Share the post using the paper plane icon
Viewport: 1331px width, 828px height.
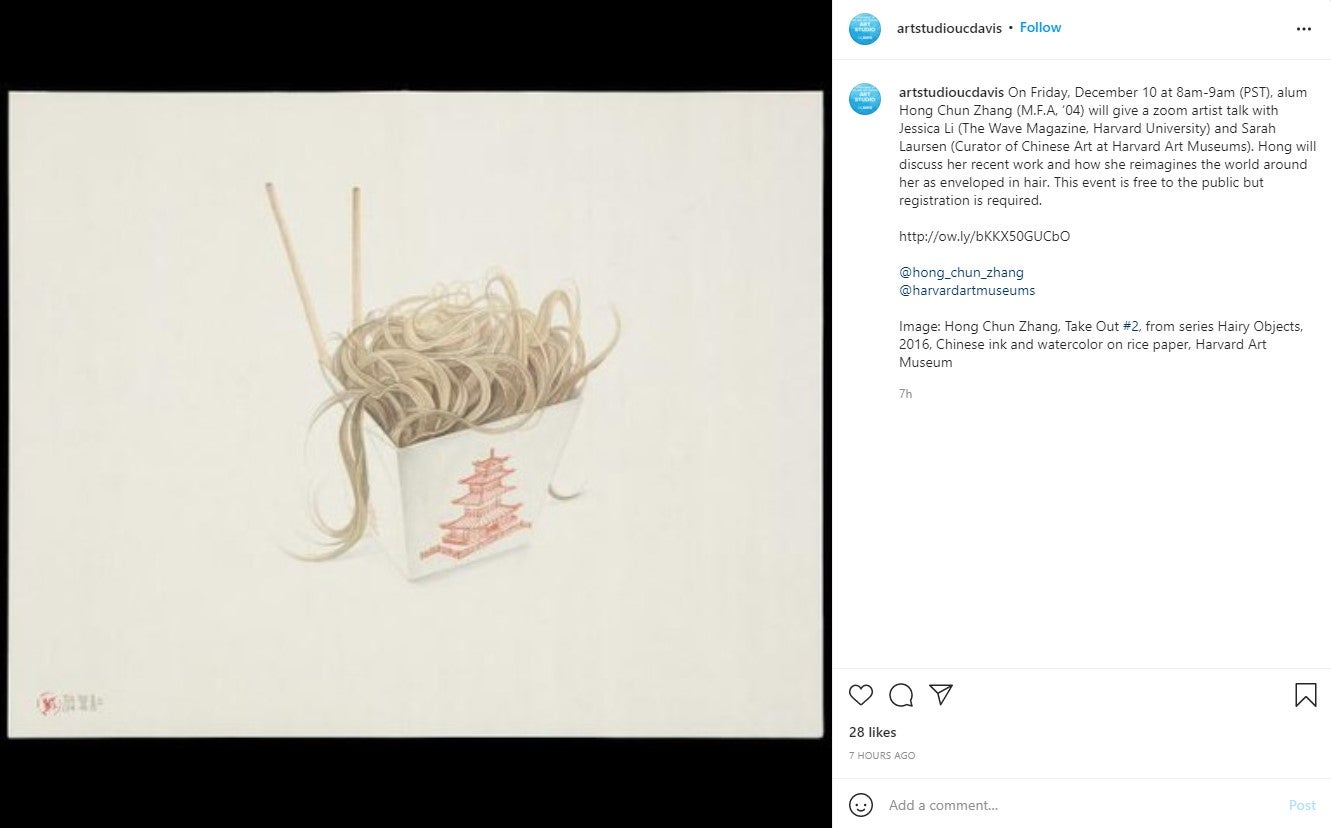tap(941, 695)
